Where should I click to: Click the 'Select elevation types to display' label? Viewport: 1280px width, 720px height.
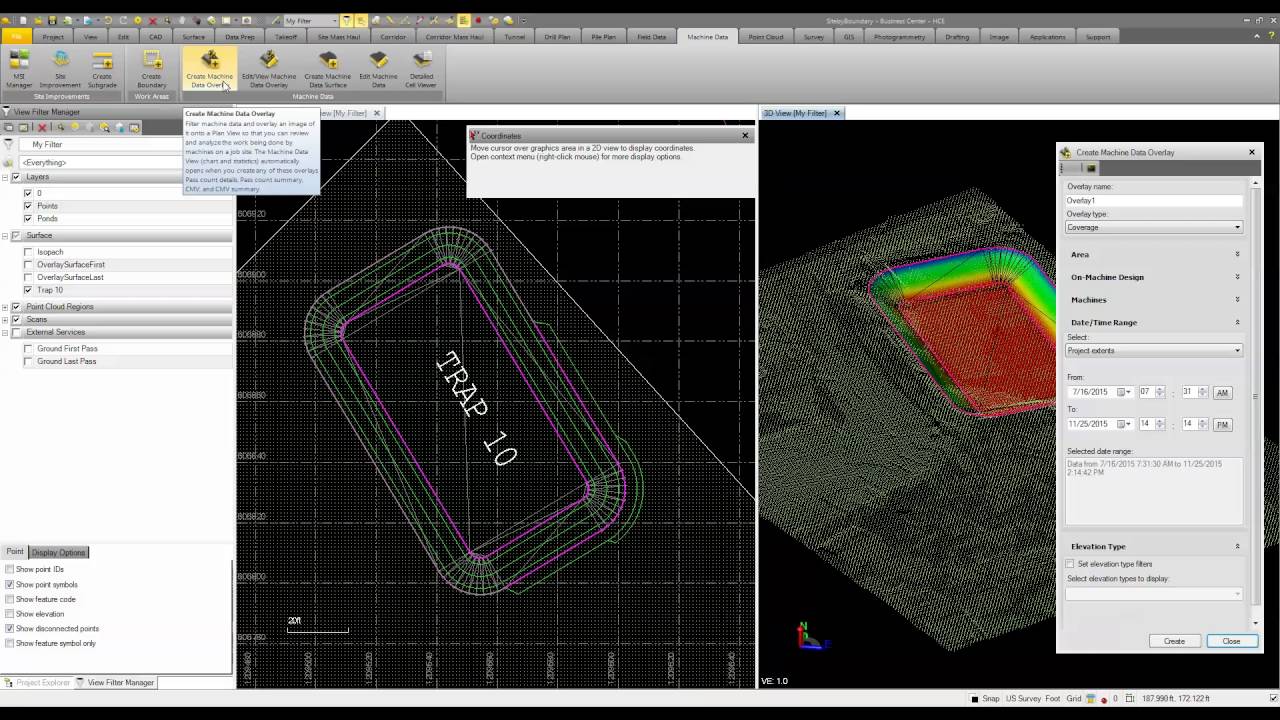point(1117,579)
